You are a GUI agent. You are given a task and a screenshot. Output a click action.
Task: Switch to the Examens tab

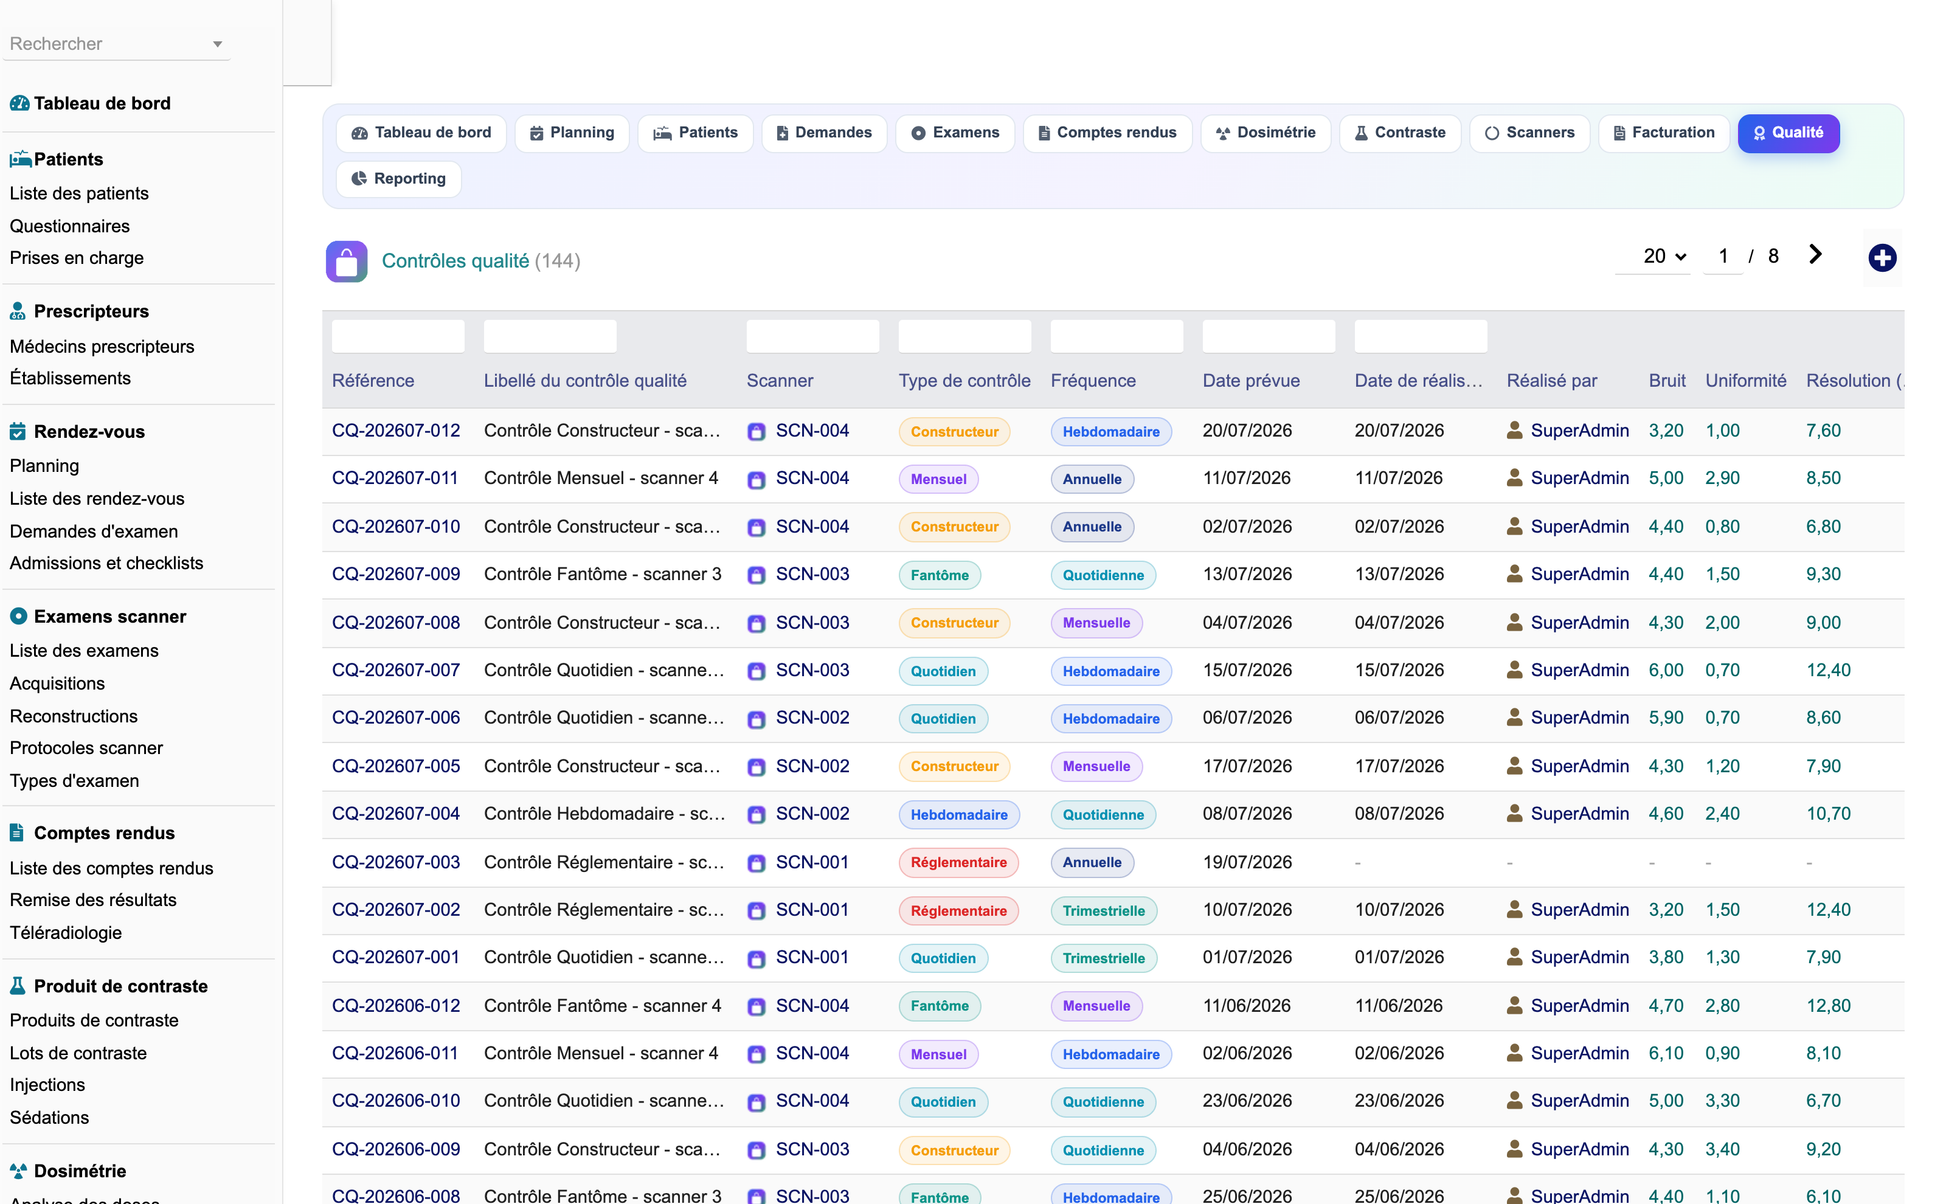coord(955,133)
